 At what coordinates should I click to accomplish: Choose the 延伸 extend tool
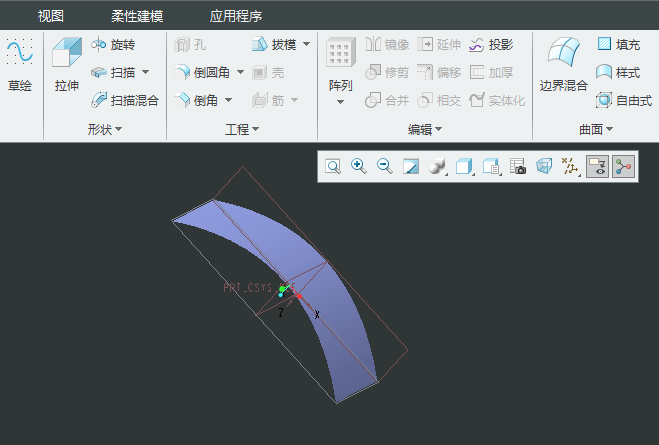coord(439,45)
